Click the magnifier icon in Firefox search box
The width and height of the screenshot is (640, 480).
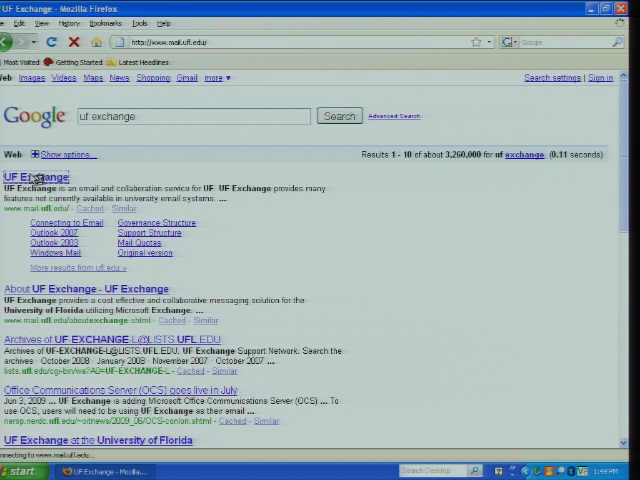point(617,42)
